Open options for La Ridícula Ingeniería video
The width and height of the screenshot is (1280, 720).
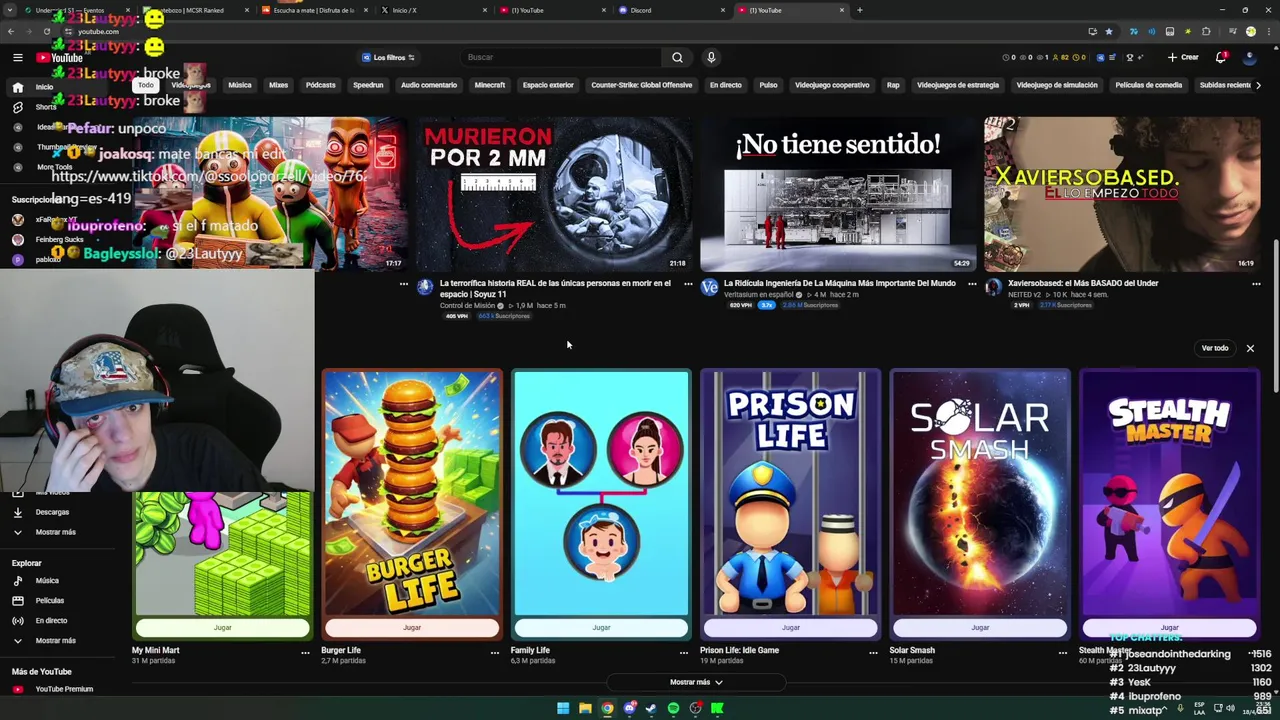click(x=972, y=284)
